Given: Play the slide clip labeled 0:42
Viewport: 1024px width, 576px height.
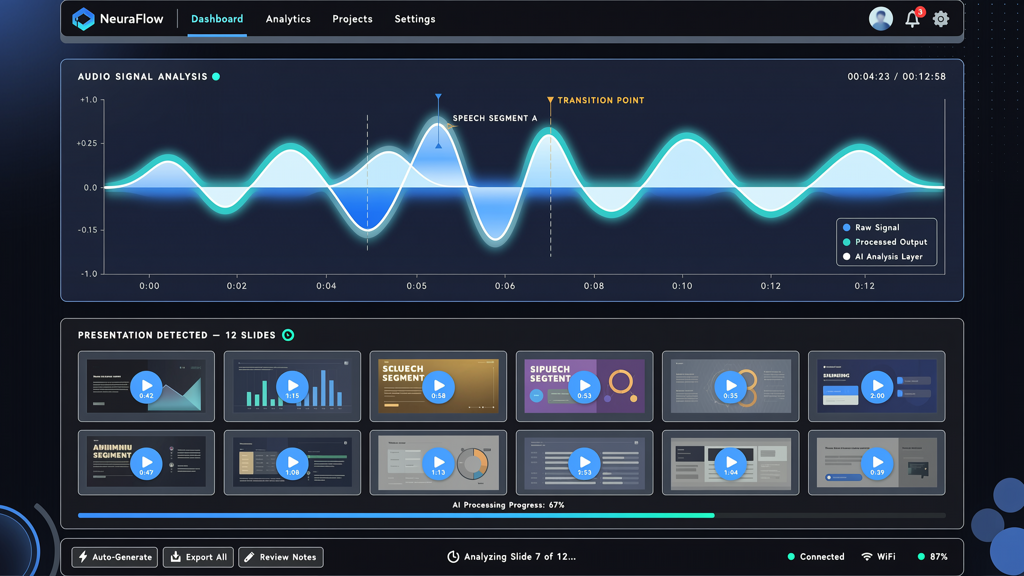Looking at the screenshot, I should point(146,387).
